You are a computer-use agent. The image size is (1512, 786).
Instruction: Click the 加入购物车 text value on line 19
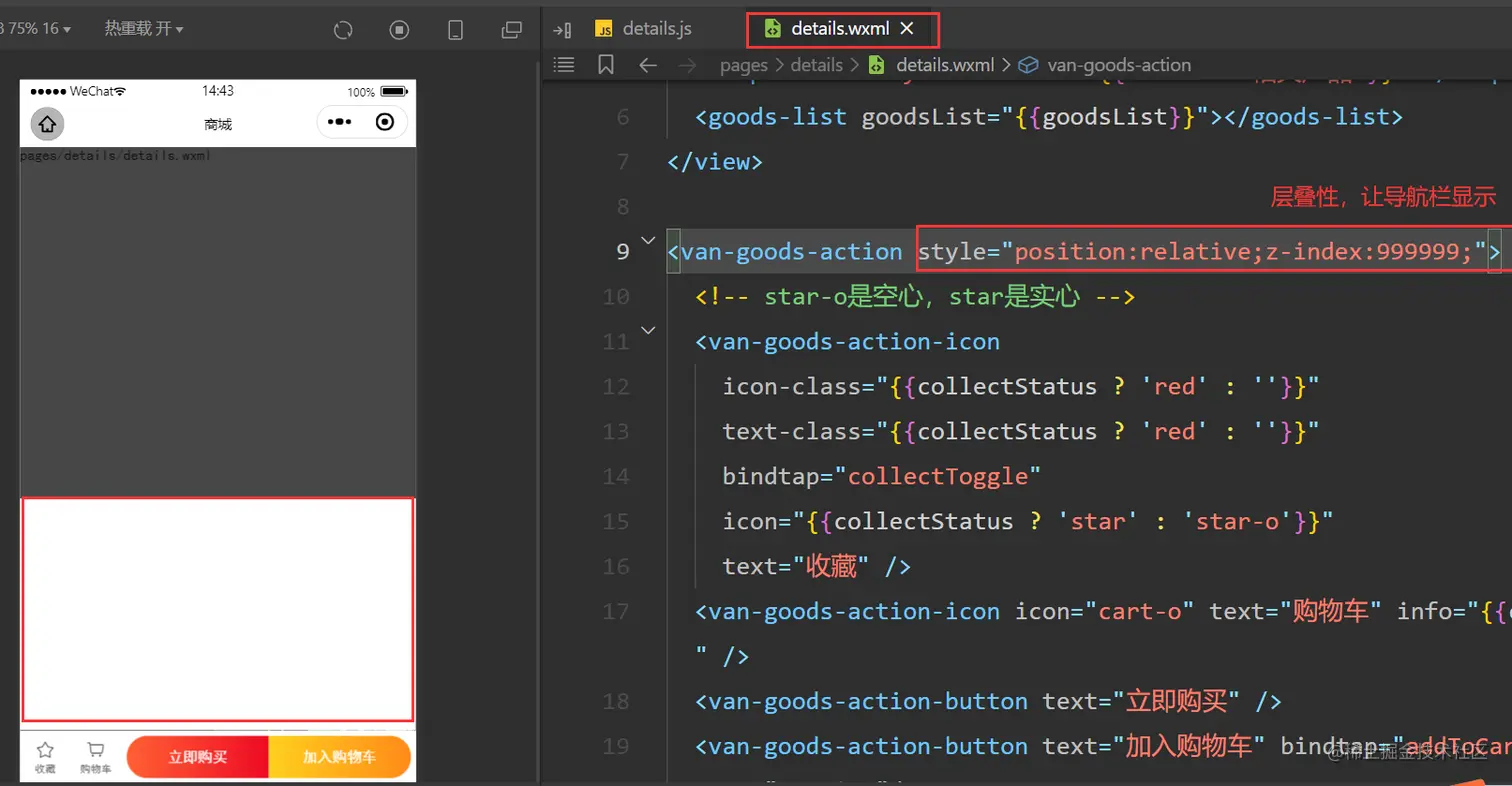1189,746
